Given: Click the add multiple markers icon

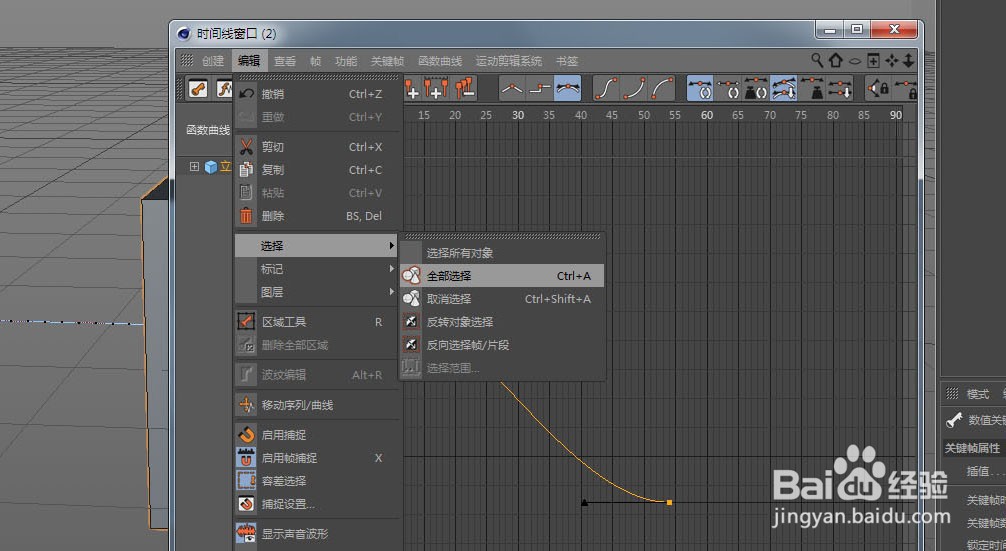Looking at the screenshot, I should [x=436, y=89].
